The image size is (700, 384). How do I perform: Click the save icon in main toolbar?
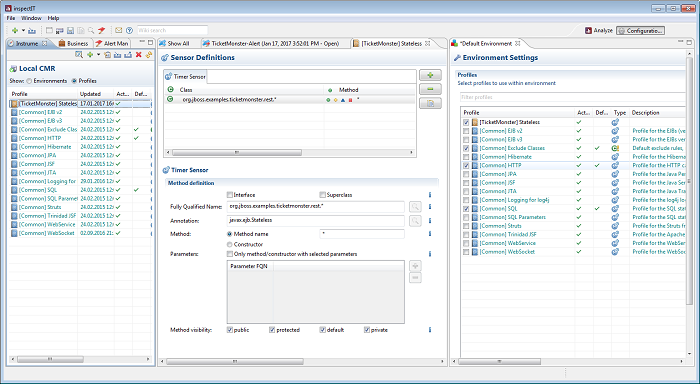click(x=70, y=30)
